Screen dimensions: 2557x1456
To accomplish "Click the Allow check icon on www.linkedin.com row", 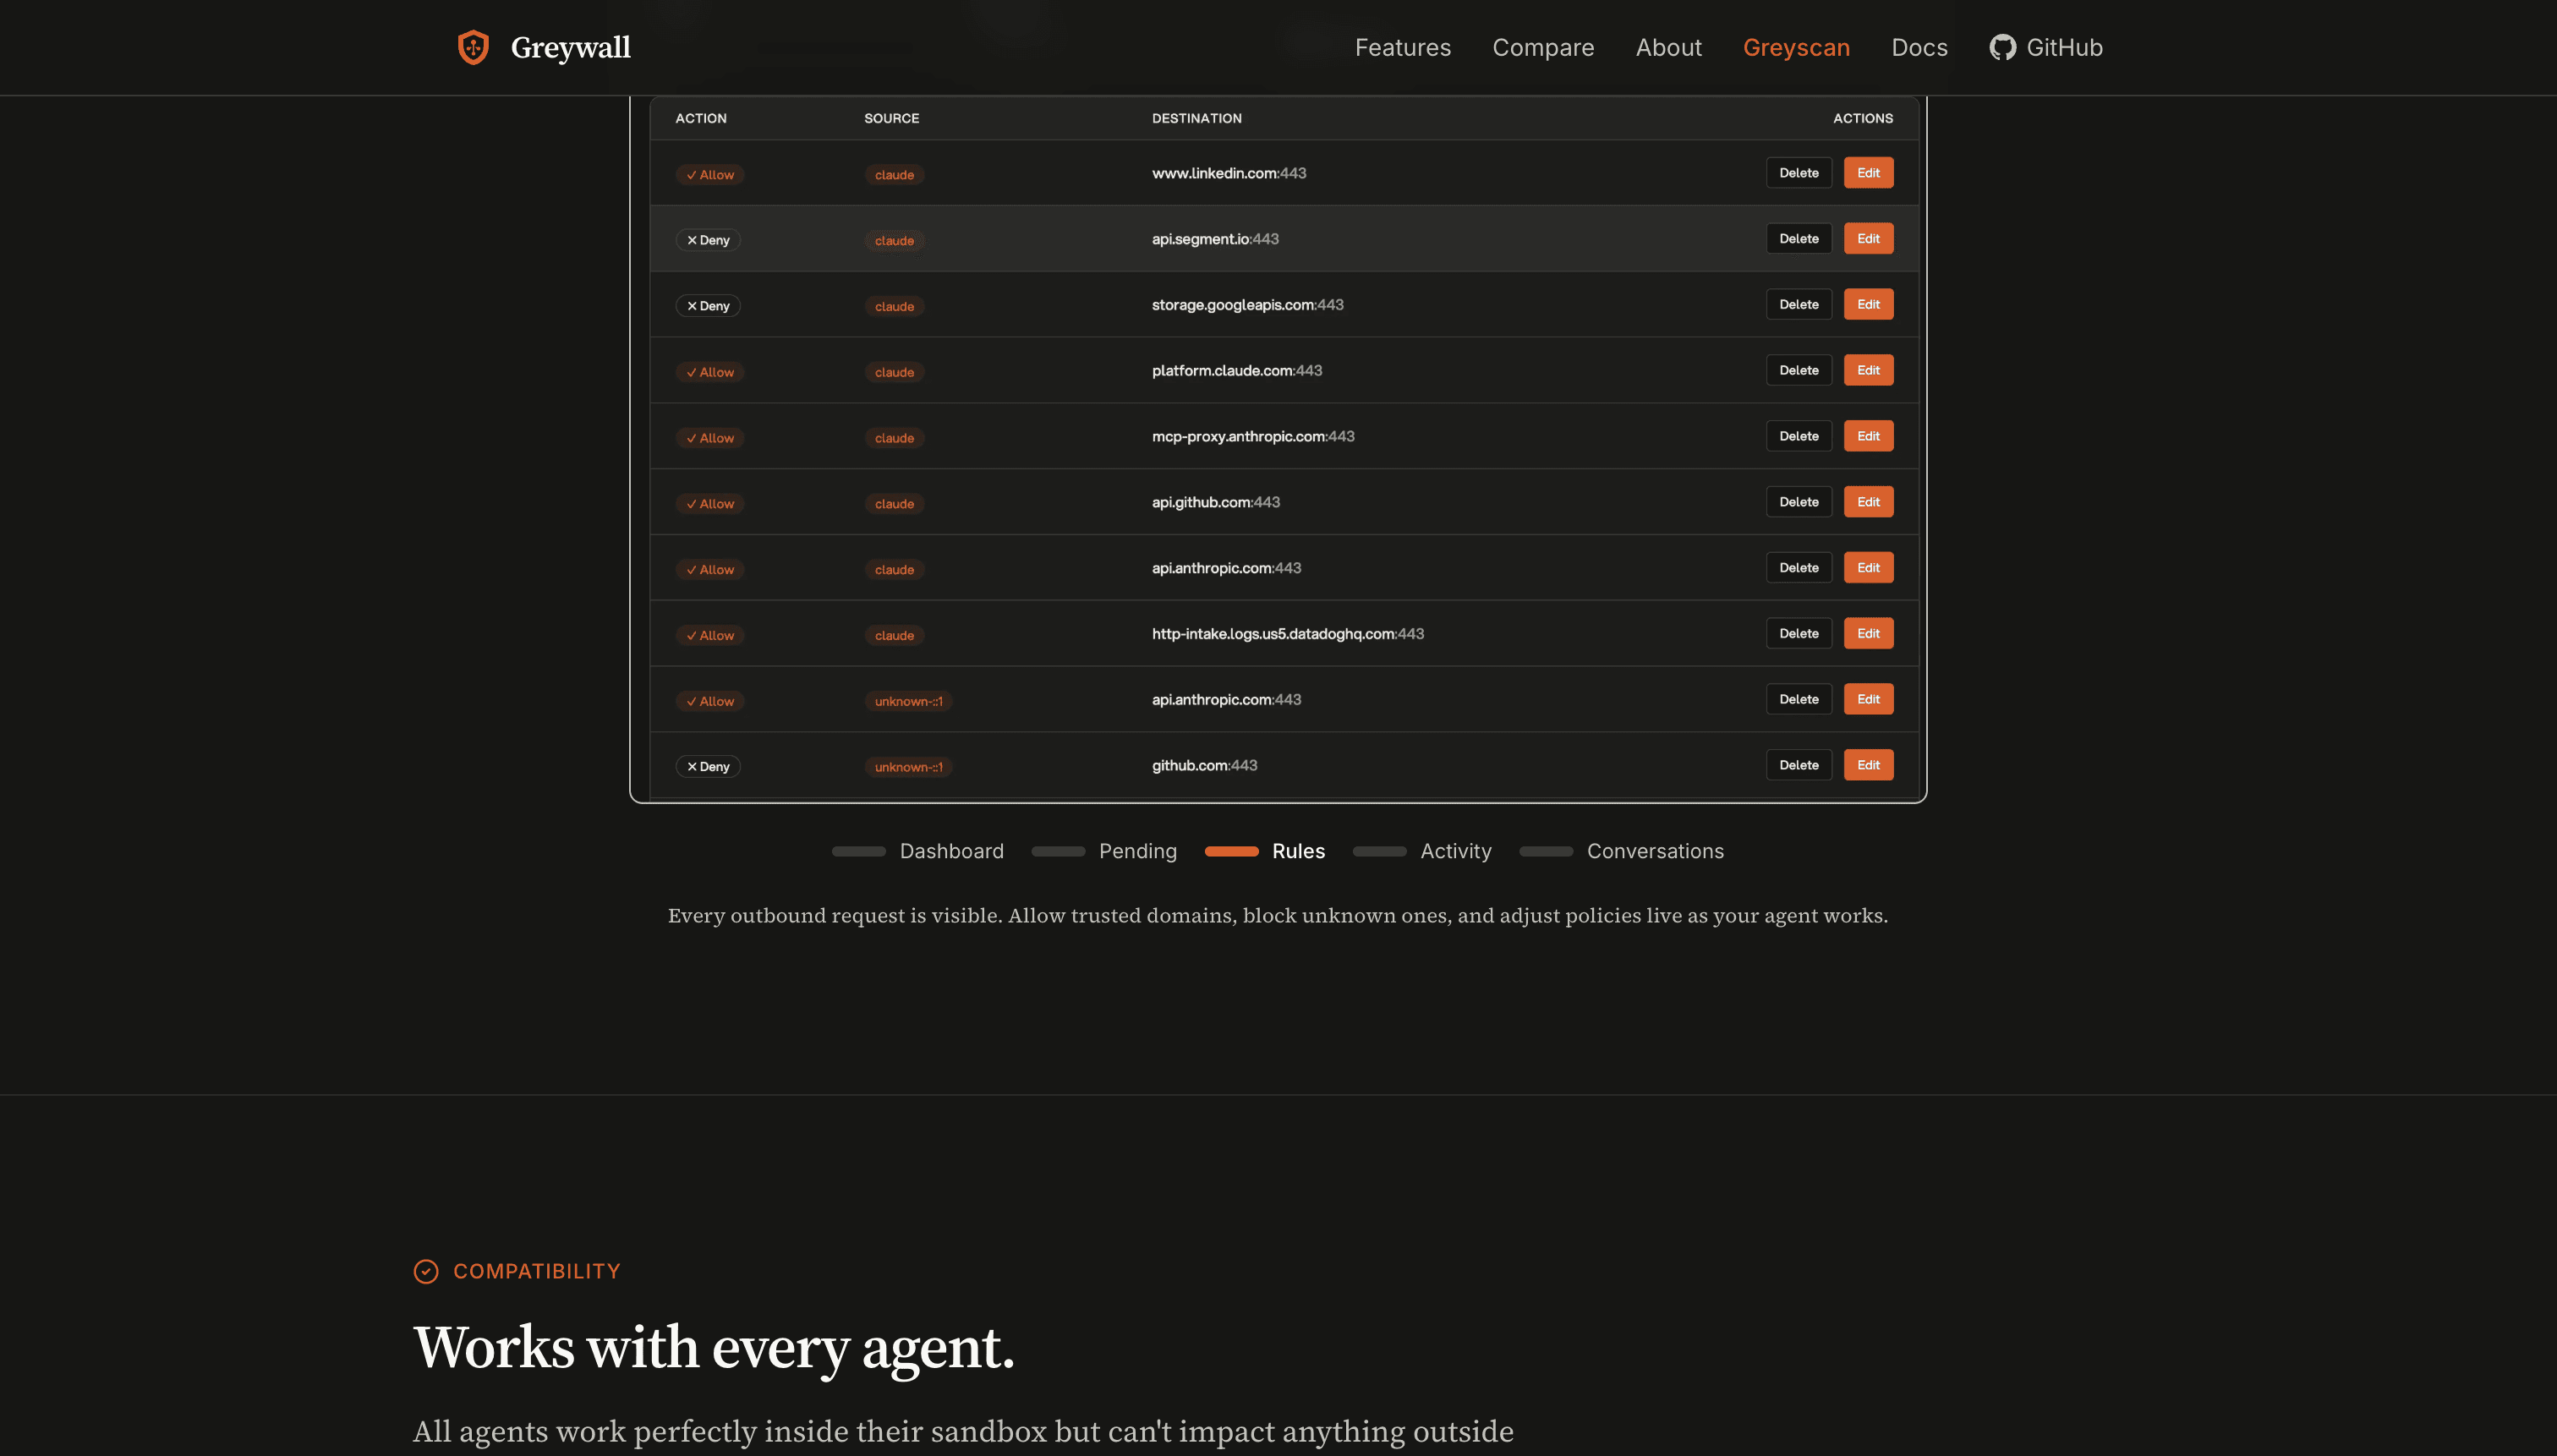I will coord(692,174).
